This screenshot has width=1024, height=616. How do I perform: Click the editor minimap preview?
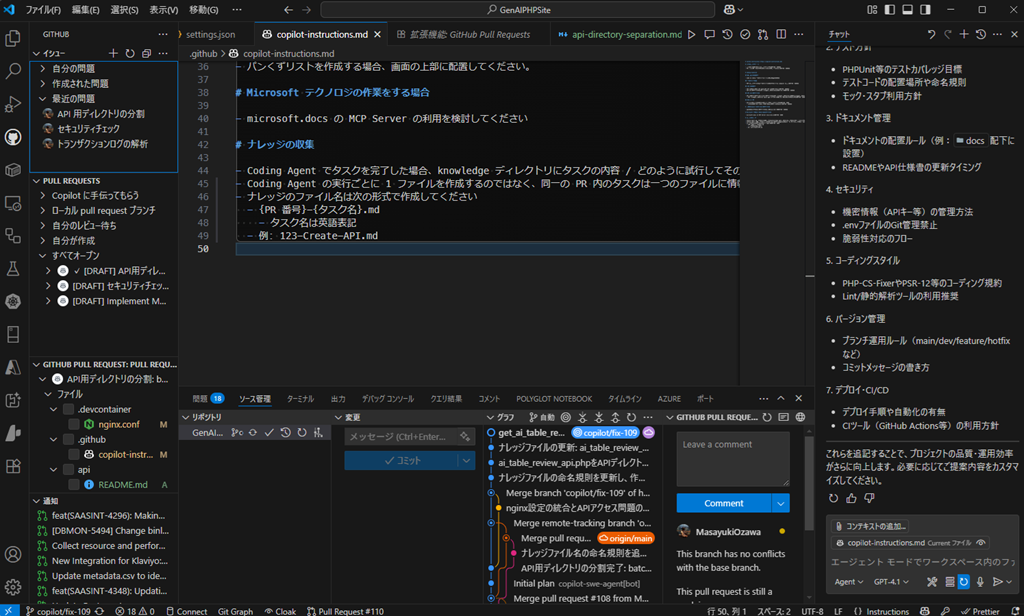click(776, 95)
